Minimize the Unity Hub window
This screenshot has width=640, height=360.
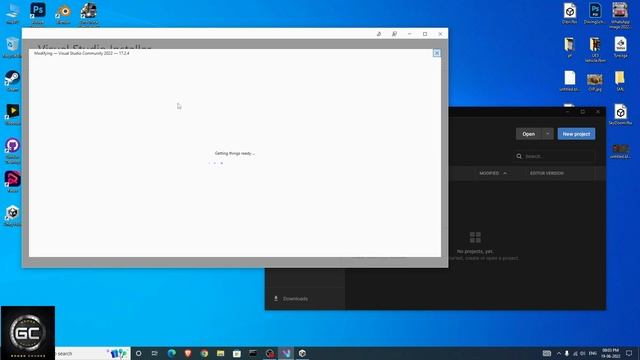tap(567, 111)
